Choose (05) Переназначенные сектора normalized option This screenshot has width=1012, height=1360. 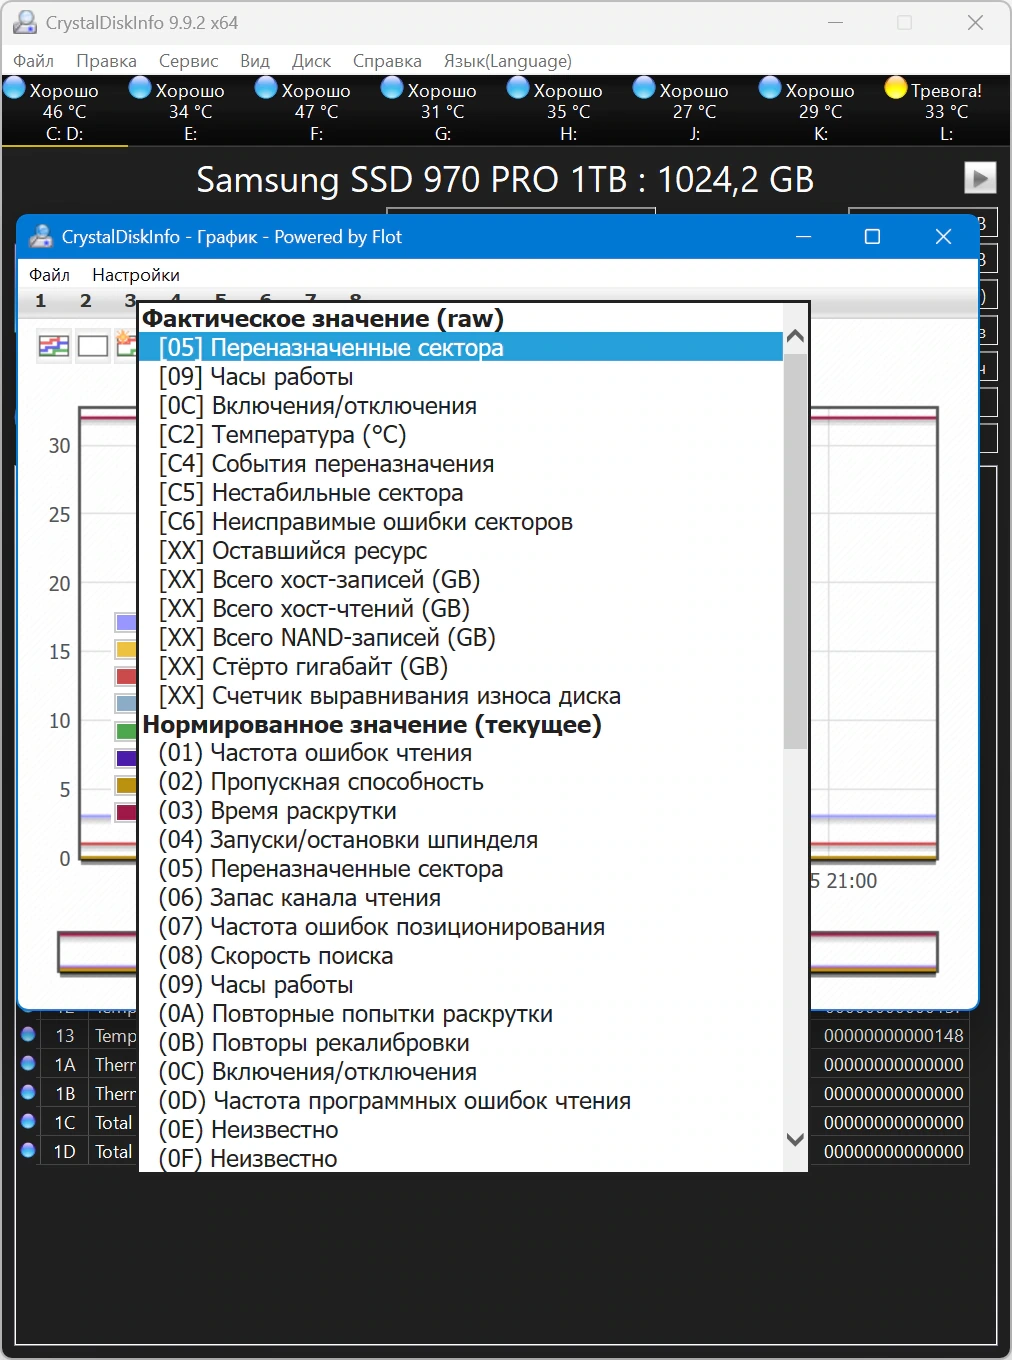click(461, 868)
